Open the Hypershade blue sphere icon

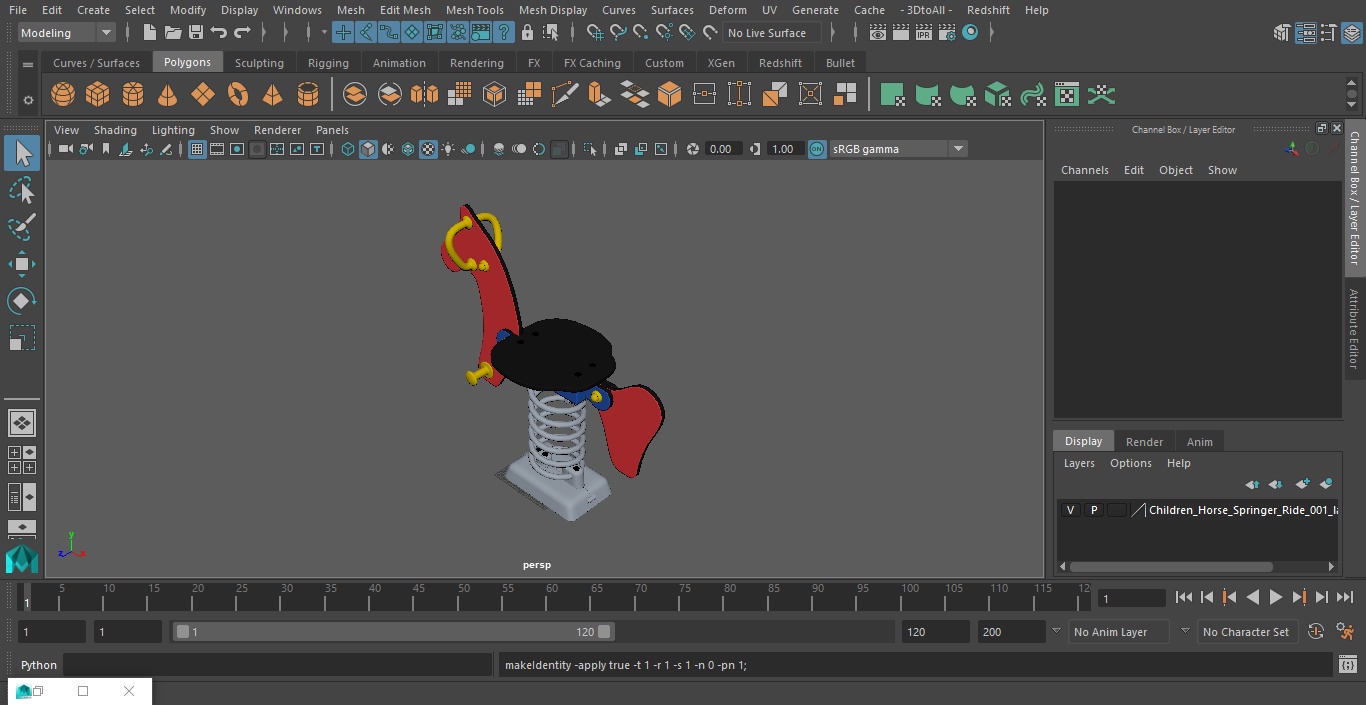tap(970, 33)
